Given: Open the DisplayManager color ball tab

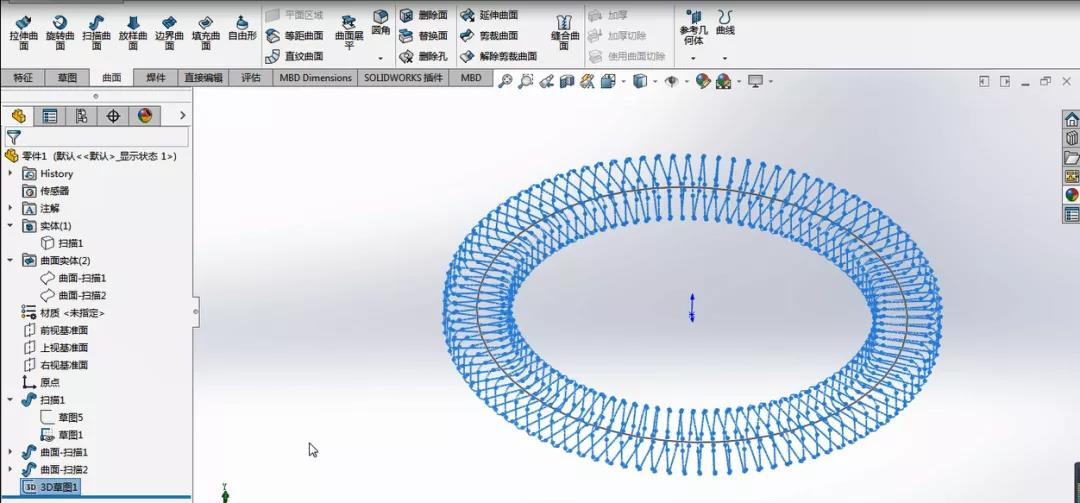Looking at the screenshot, I should click(145, 116).
